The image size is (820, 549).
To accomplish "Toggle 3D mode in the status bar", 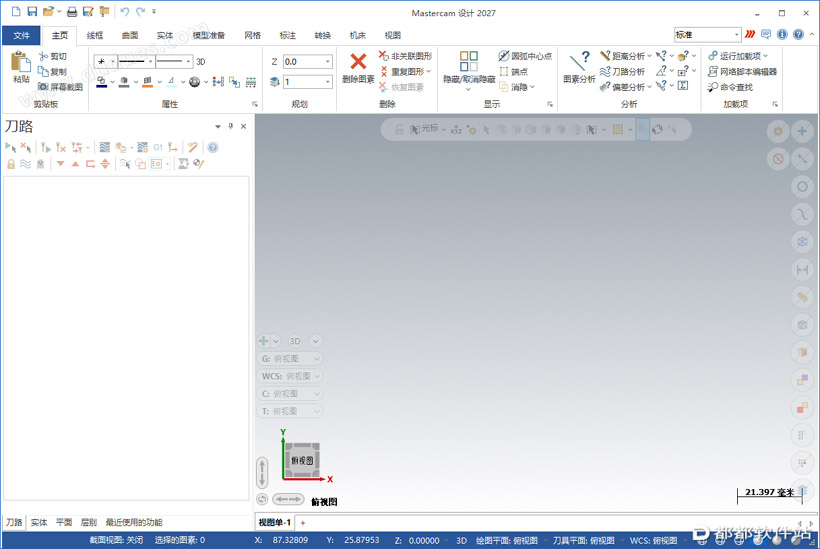I will tap(461, 540).
